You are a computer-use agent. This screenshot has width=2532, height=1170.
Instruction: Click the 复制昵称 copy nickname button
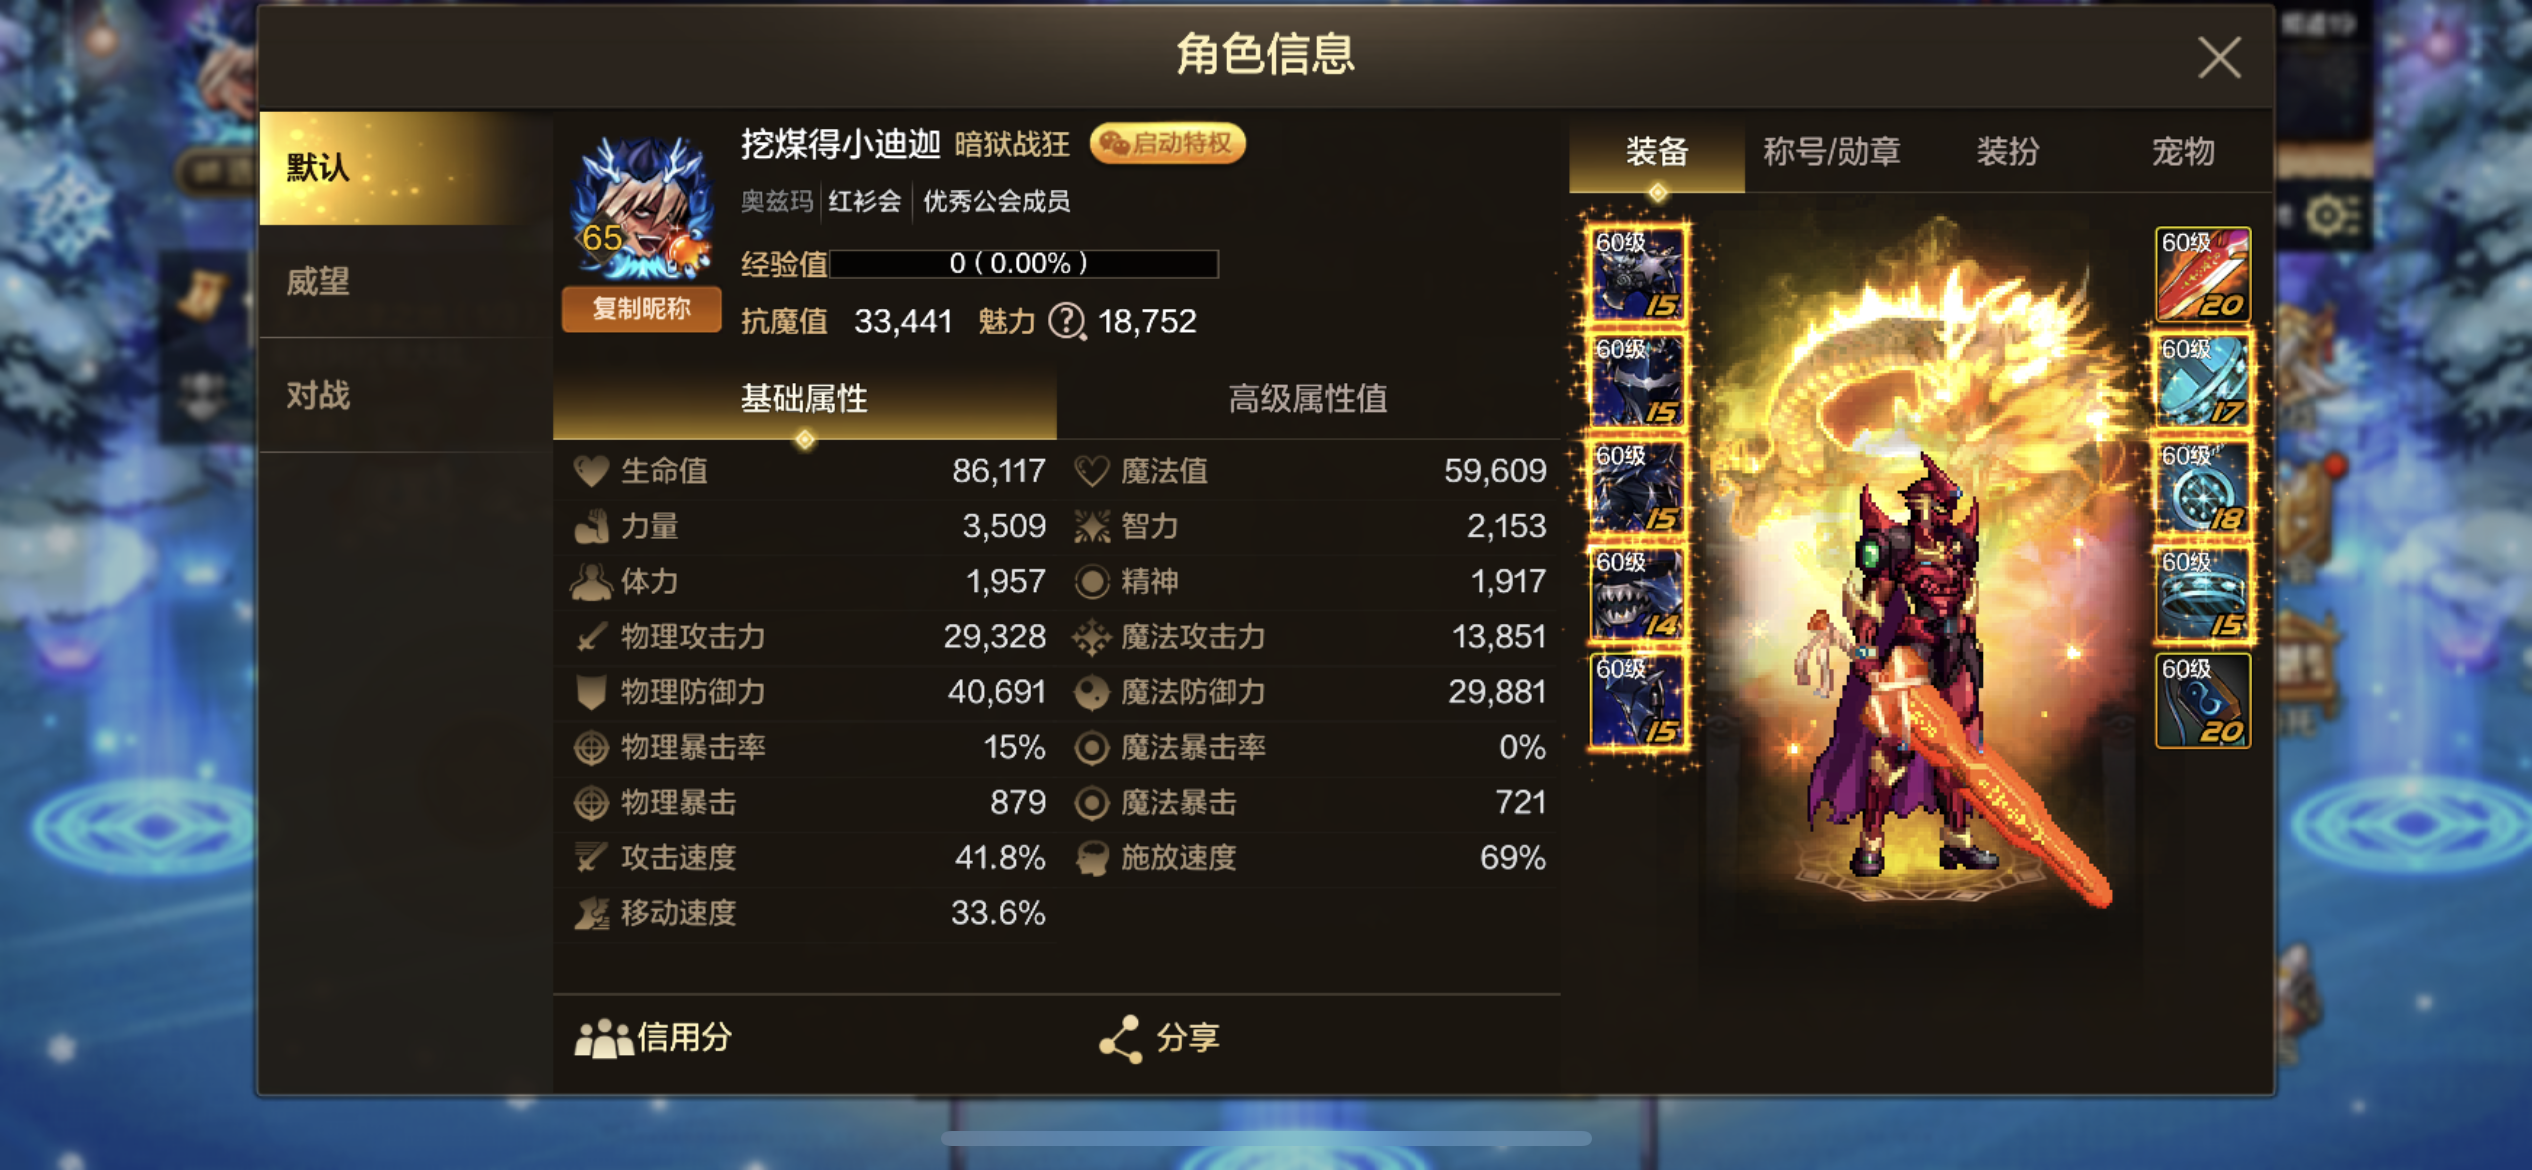(x=641, y=309)
